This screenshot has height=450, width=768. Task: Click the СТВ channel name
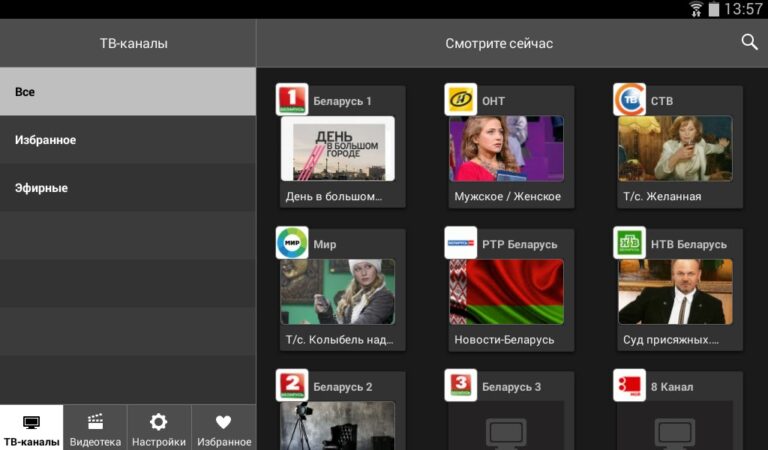click(x=662, y=101)
